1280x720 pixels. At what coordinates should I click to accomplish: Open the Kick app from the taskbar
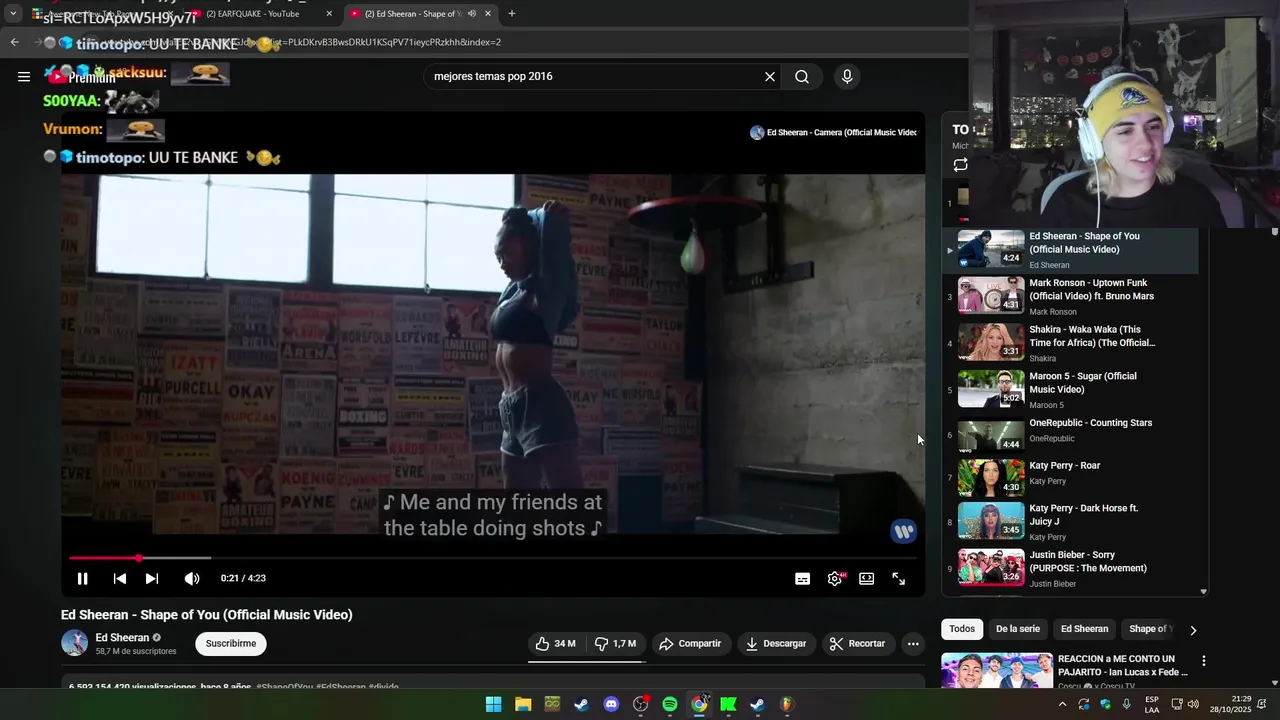[728, 704]
